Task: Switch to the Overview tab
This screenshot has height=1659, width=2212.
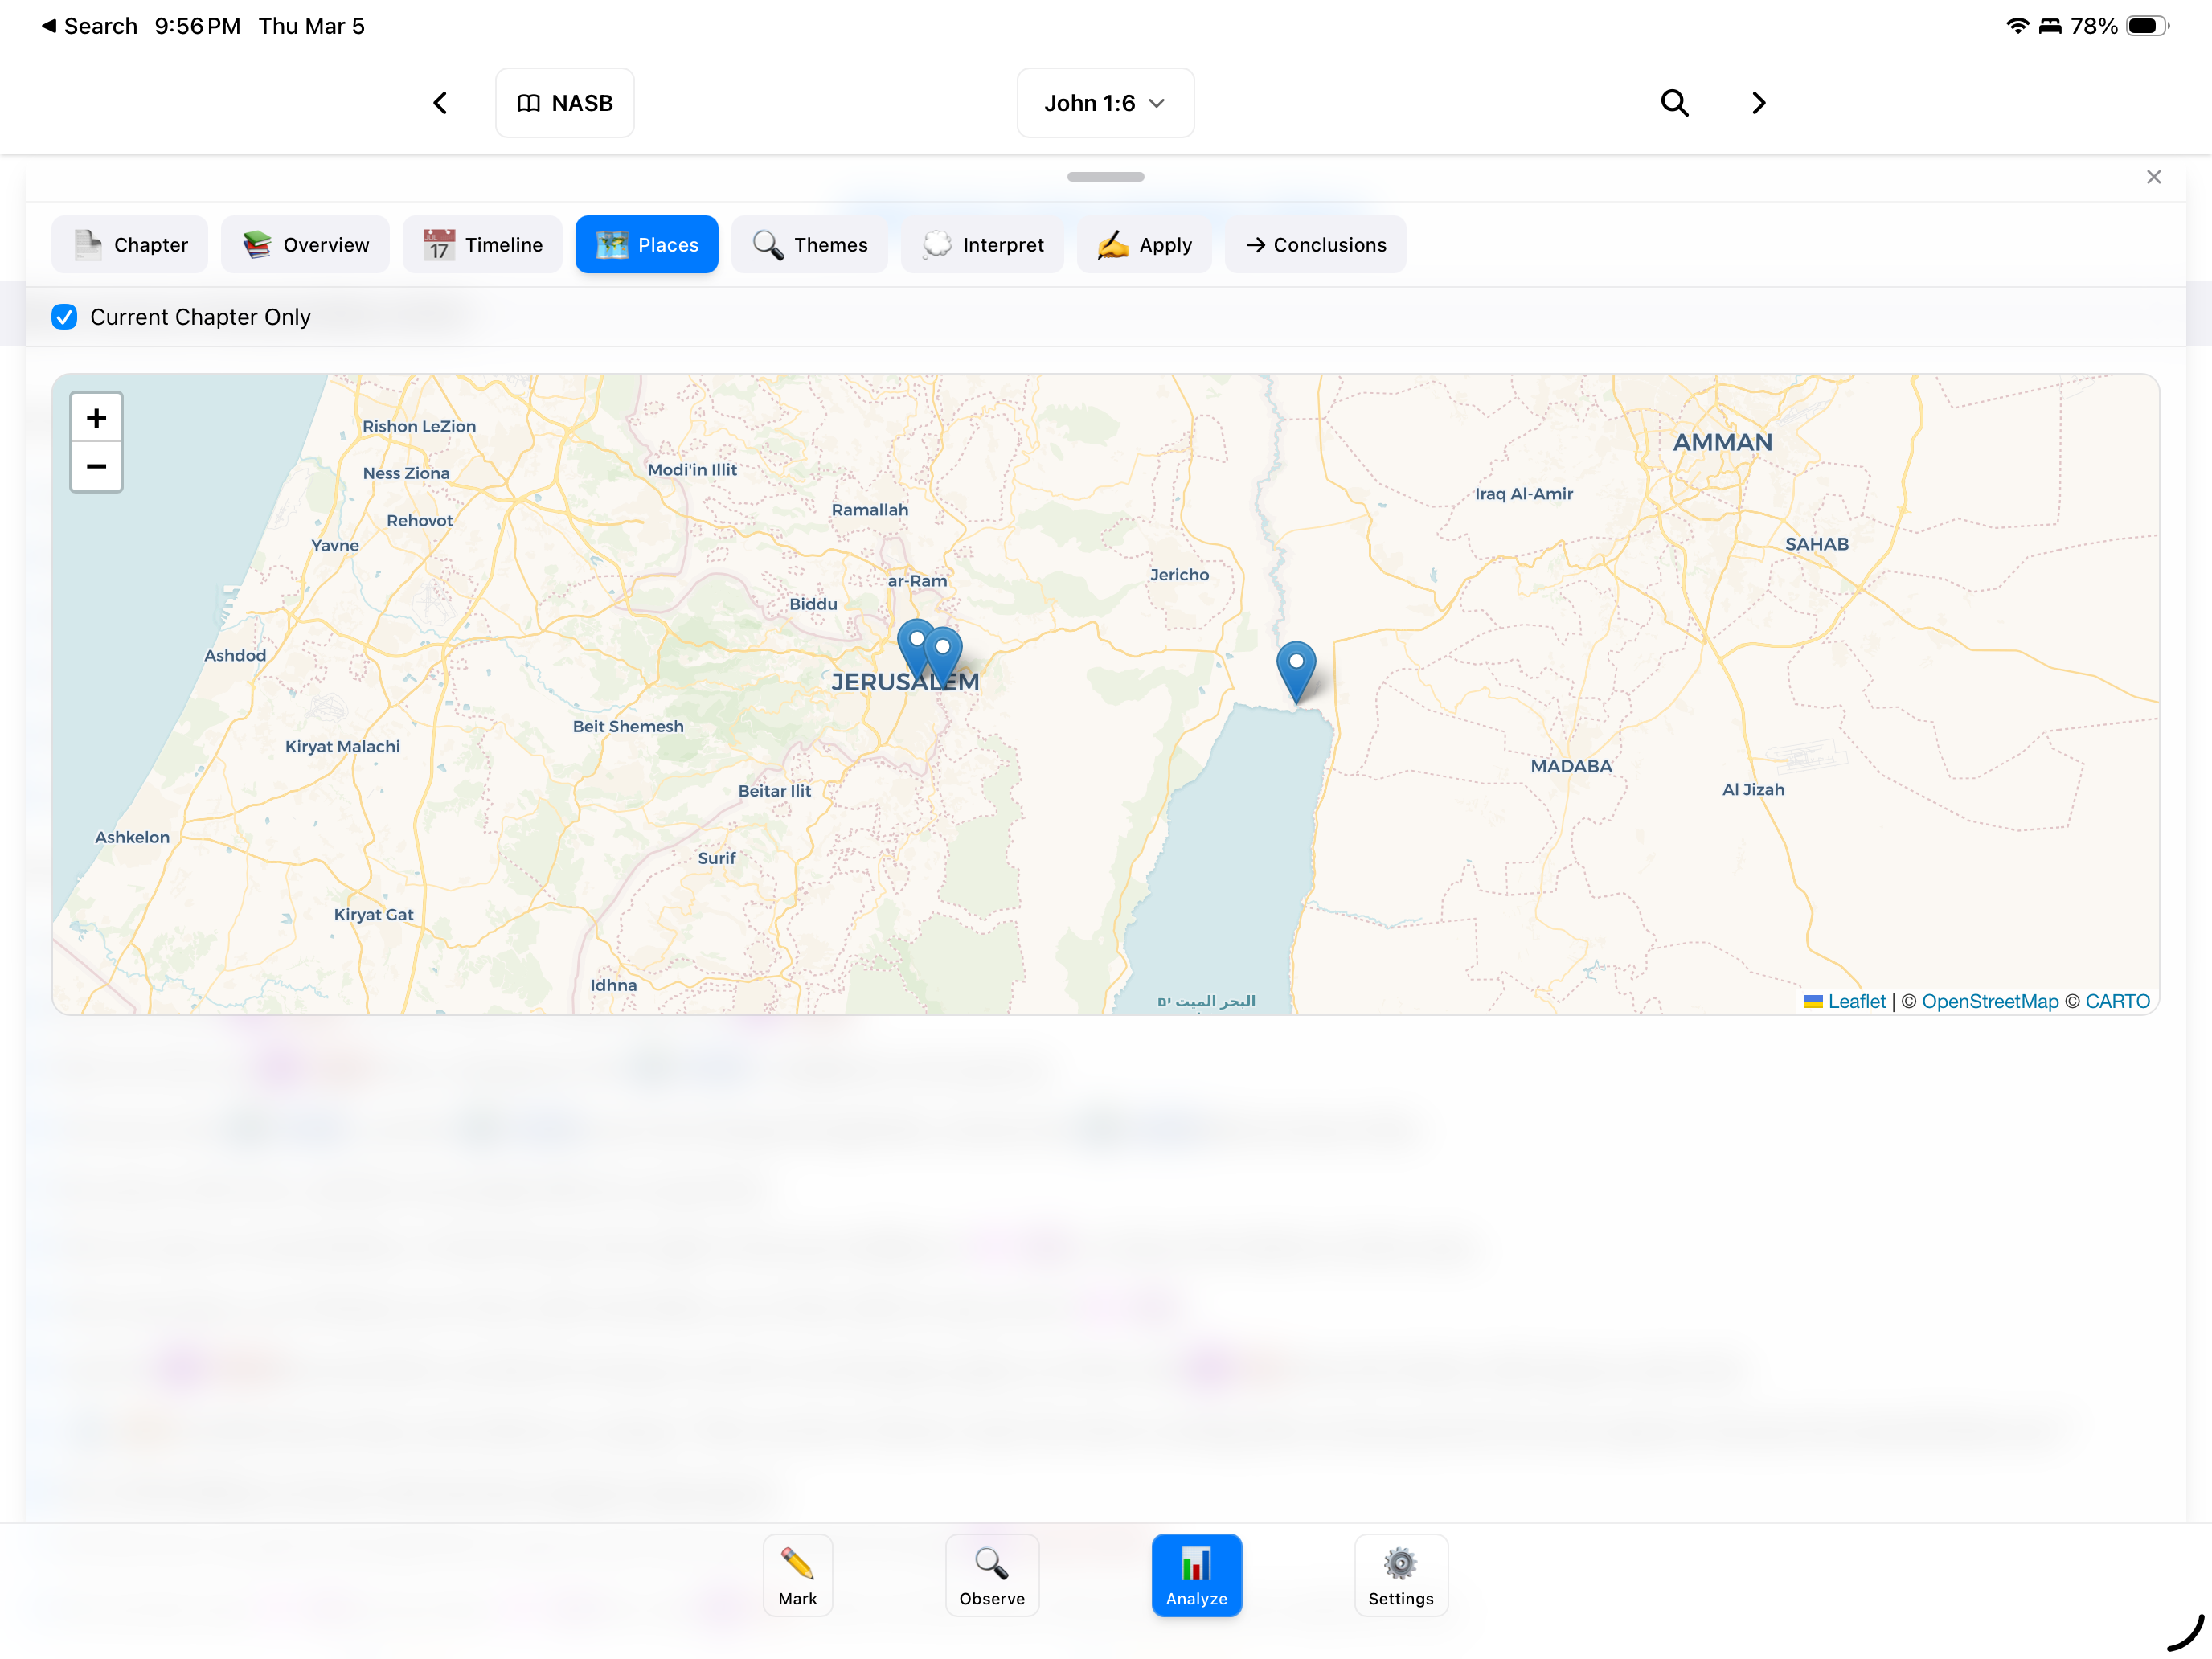Action: pos(305,244)
